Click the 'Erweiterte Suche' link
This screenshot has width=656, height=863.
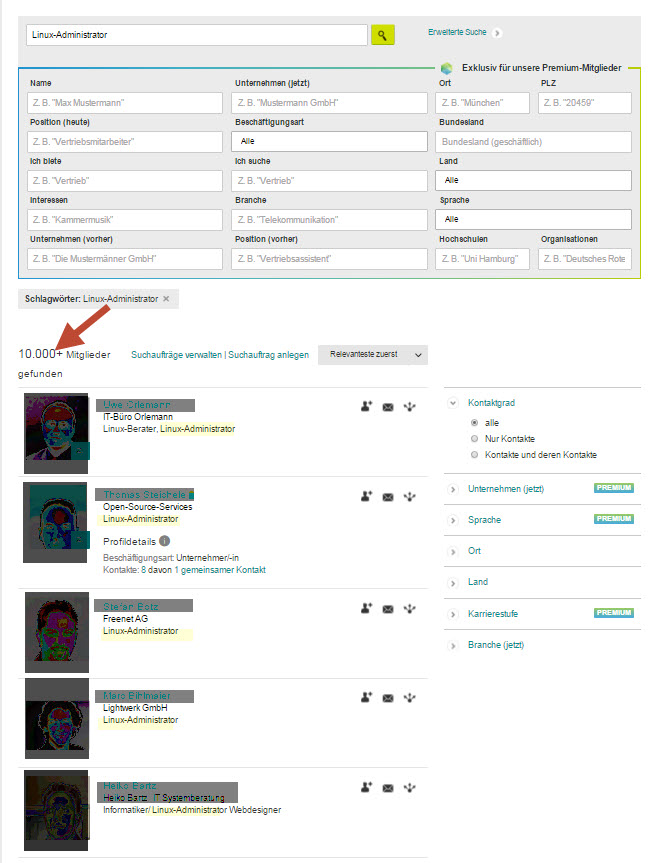pos(457,32)
